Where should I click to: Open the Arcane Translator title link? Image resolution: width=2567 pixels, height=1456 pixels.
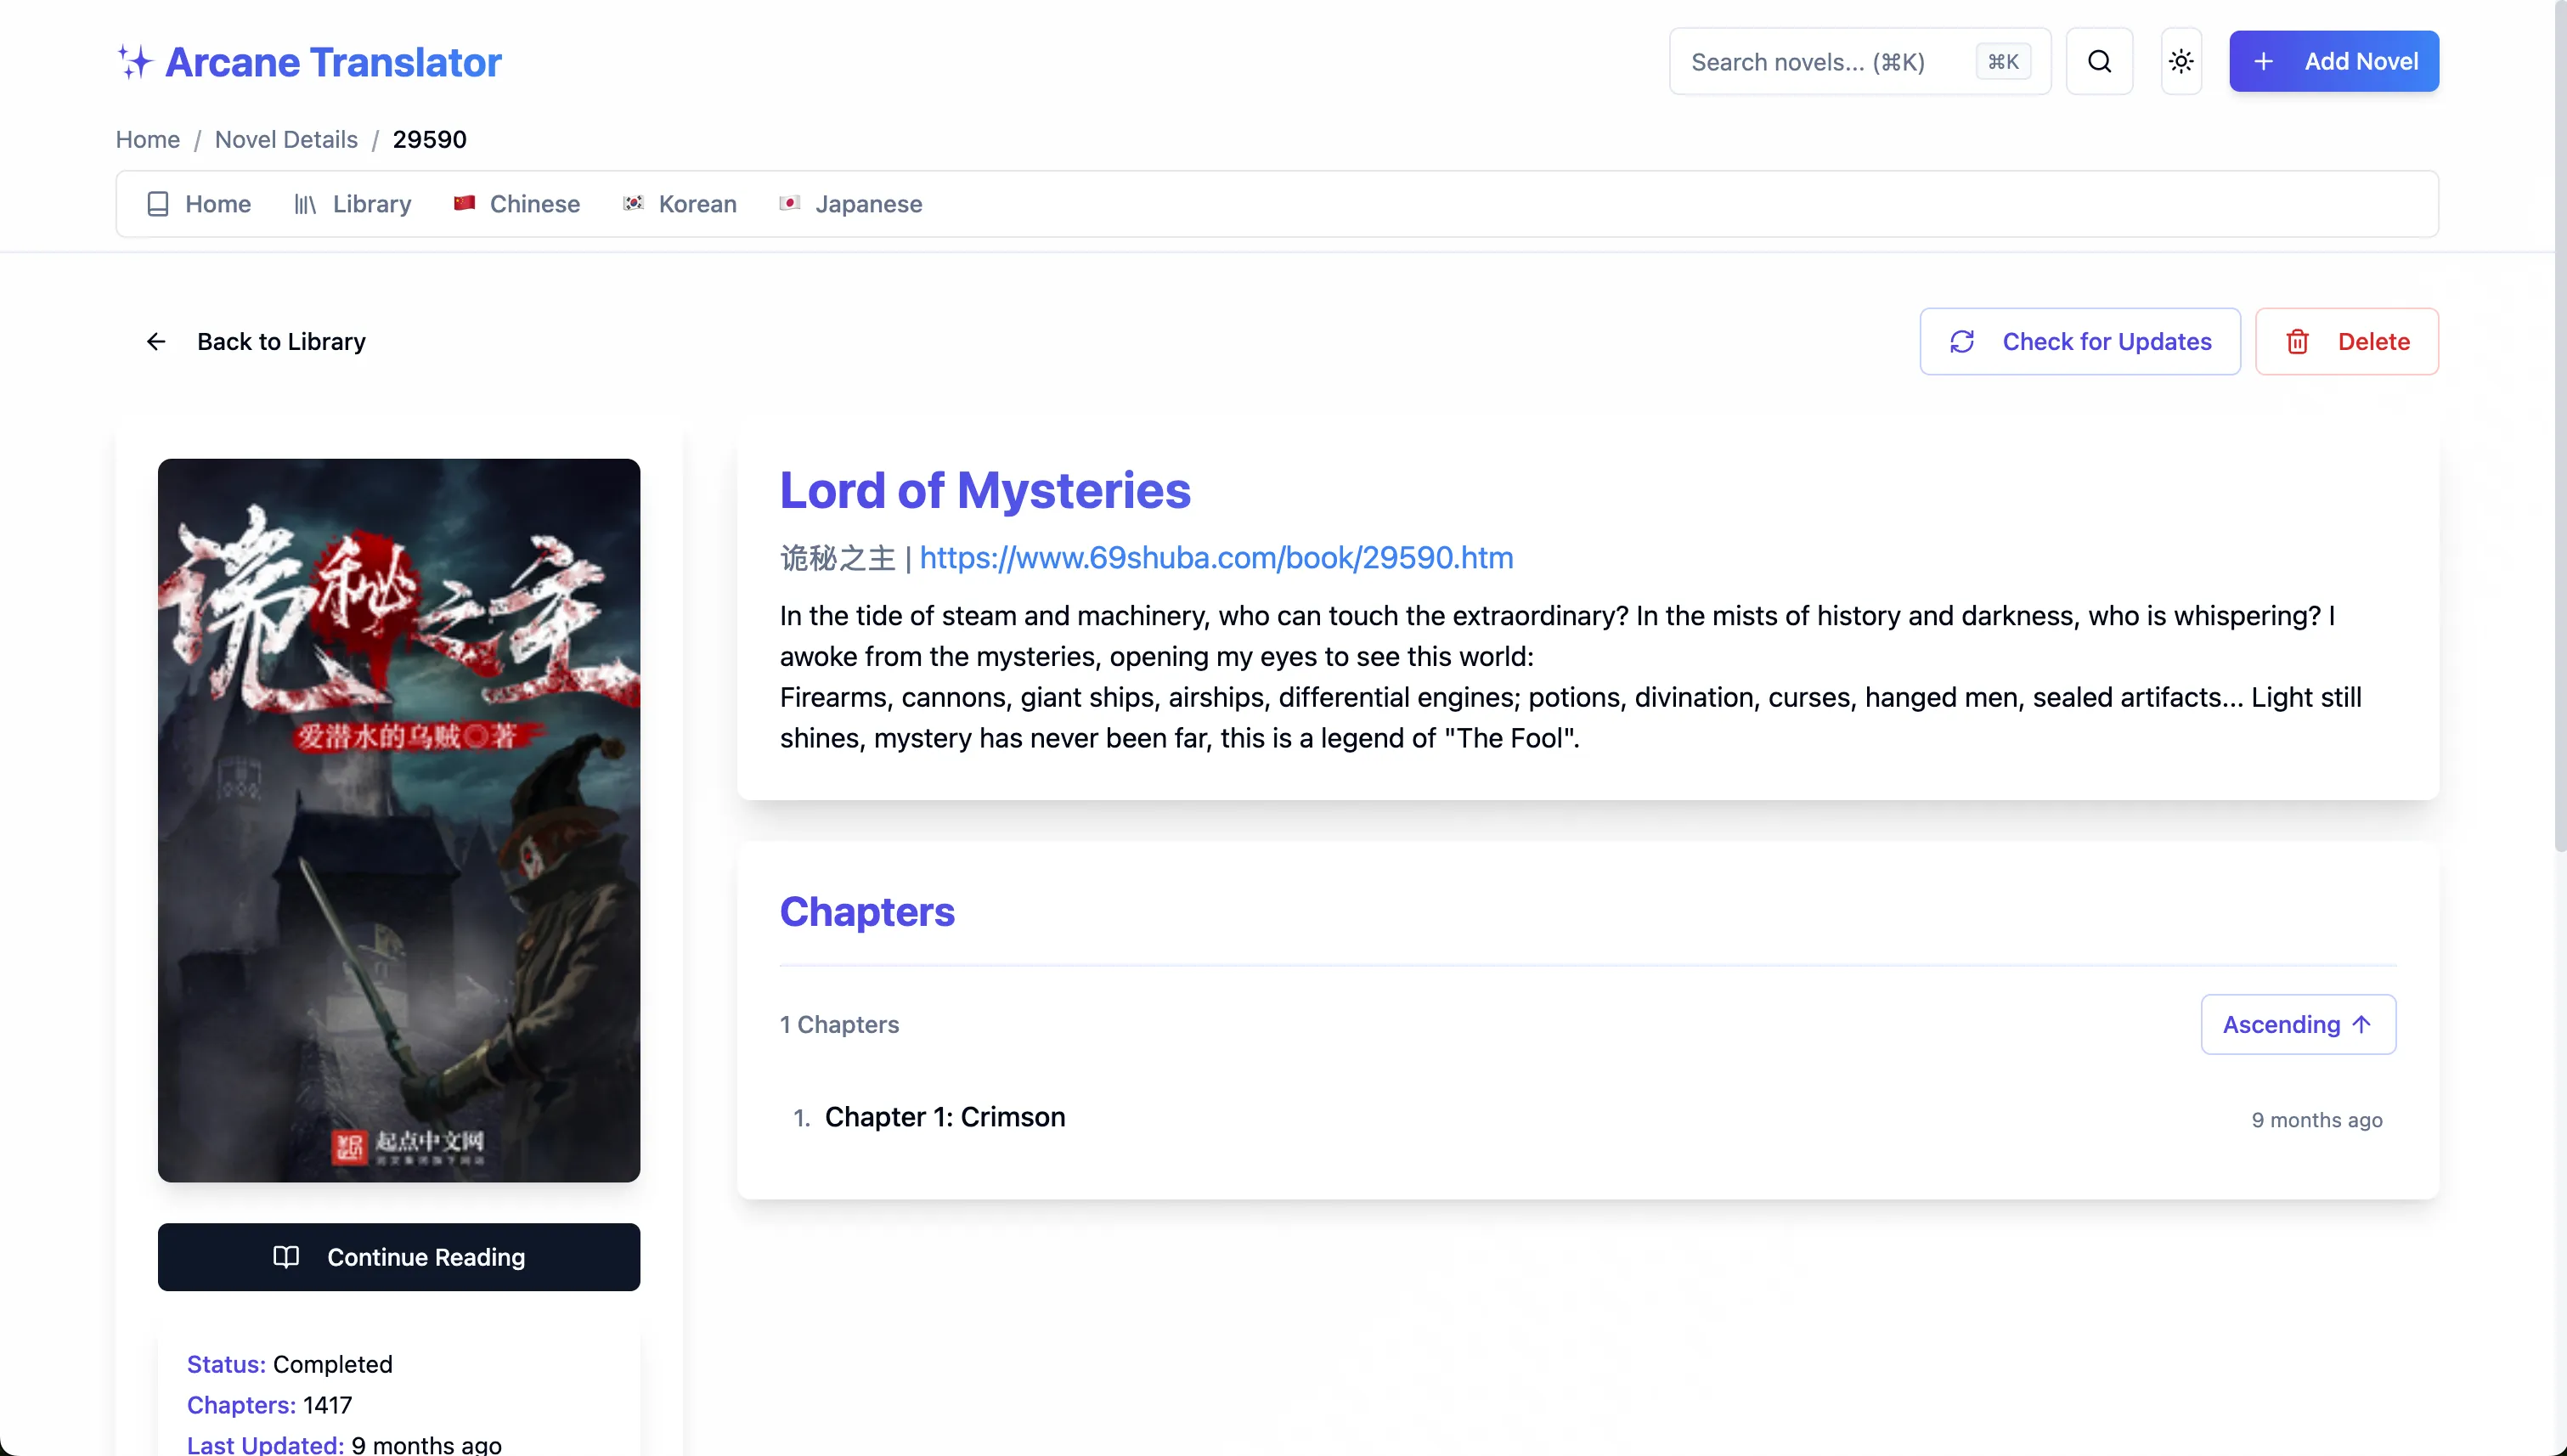point(333,62)
